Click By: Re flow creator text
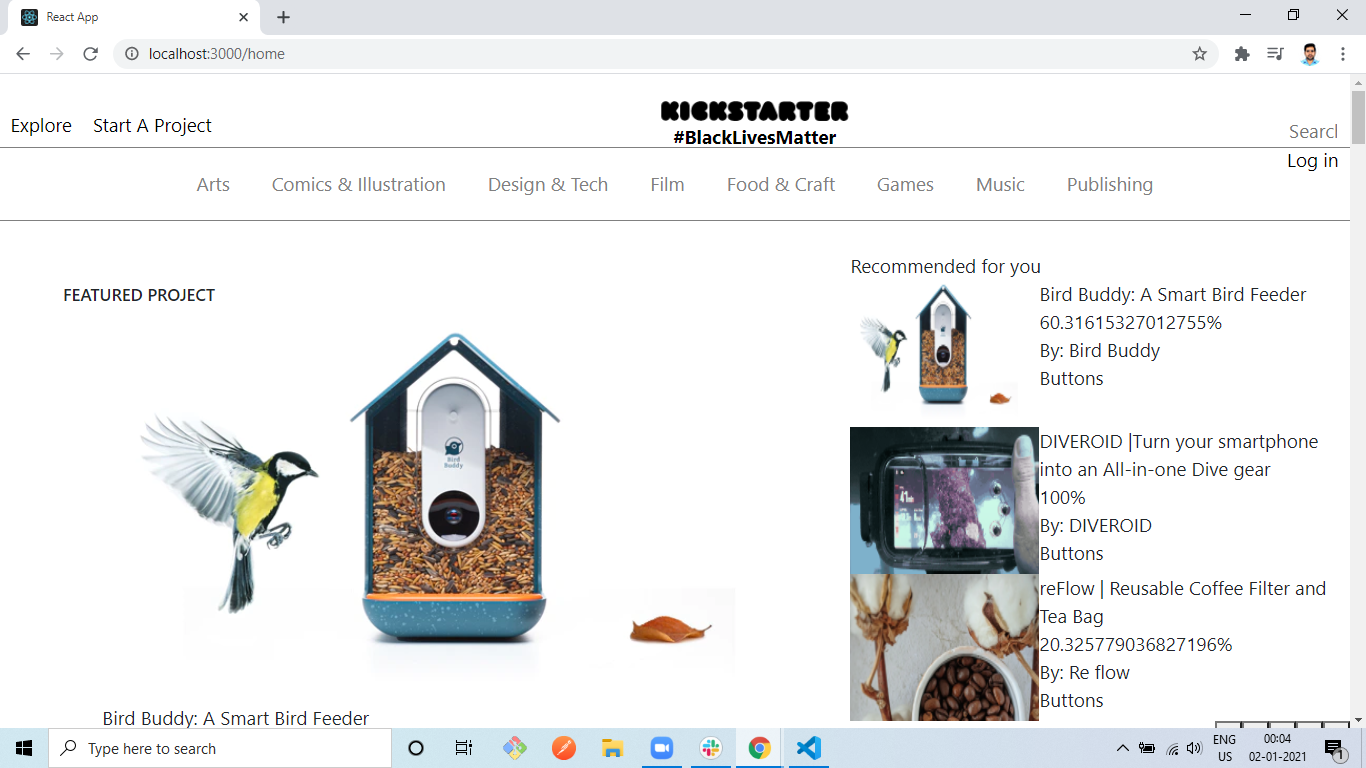 (x=1085, y=673)
